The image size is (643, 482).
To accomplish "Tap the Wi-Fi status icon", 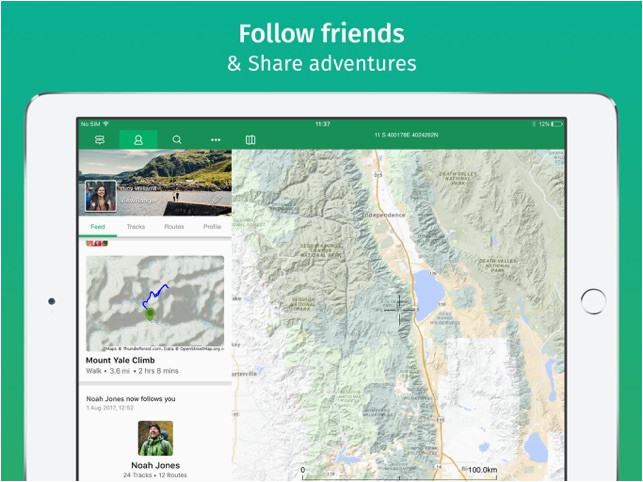I will coord(106,123).
